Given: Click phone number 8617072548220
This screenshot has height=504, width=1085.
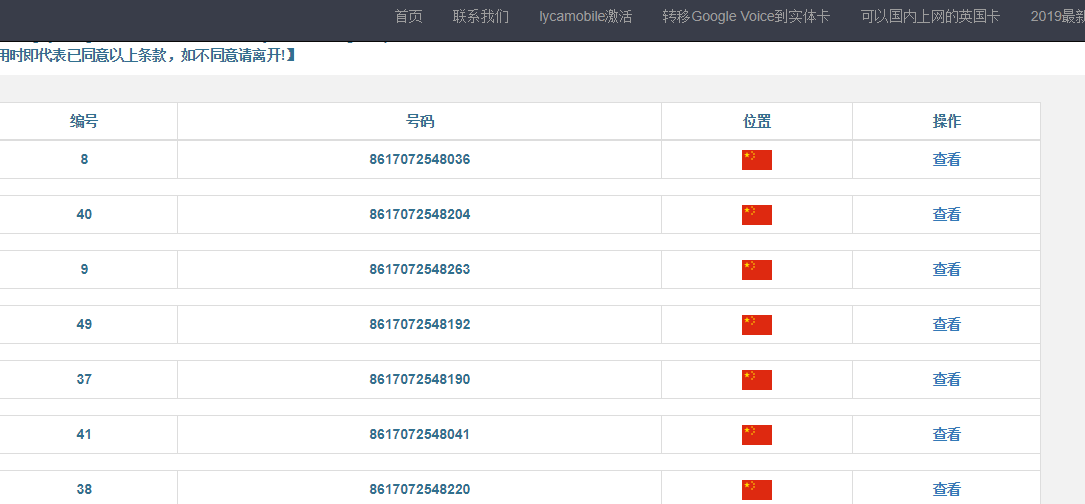Looking at the screenshot, I should click(x=419, y=490).
